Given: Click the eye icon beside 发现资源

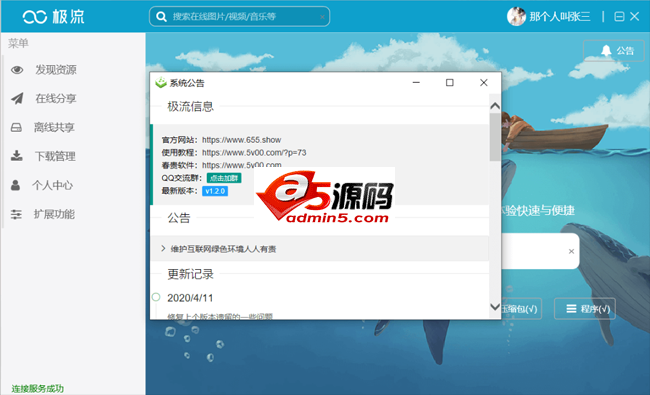Looking at the screenshot, I should pyautogui.click(x=17, y=70).
